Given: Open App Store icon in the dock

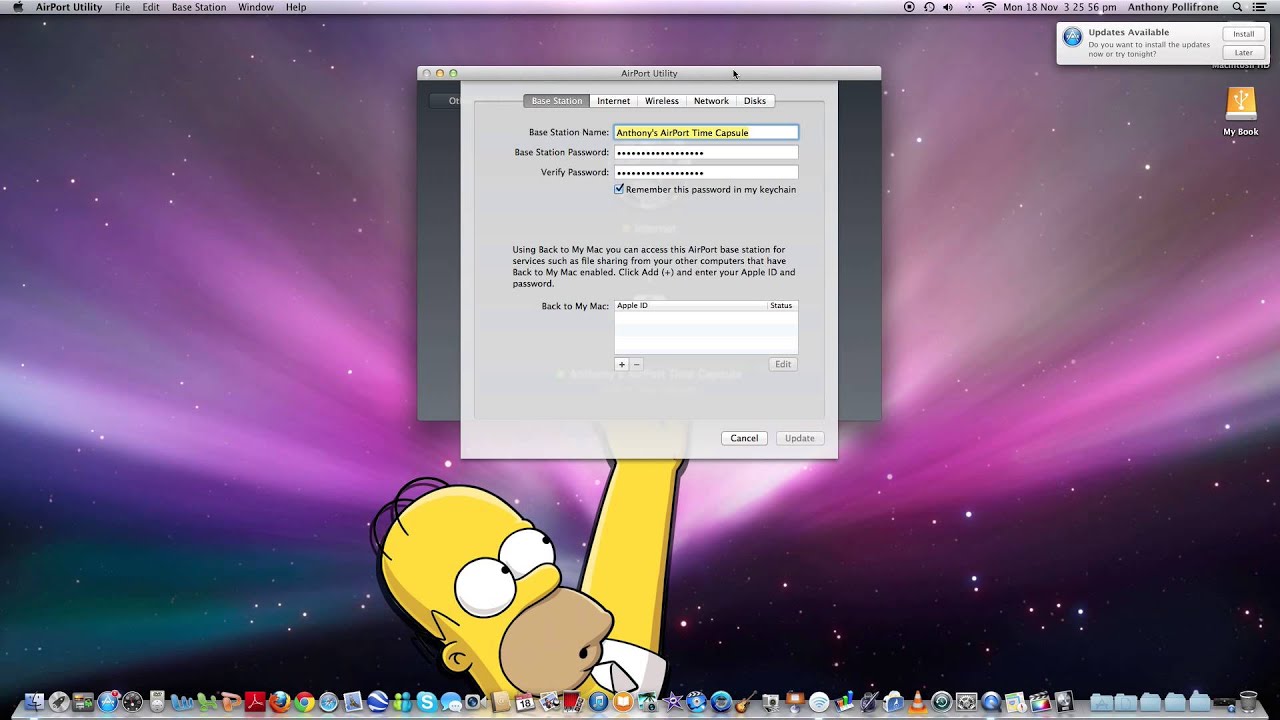Looking at the screenshot, I should point(108,702).
